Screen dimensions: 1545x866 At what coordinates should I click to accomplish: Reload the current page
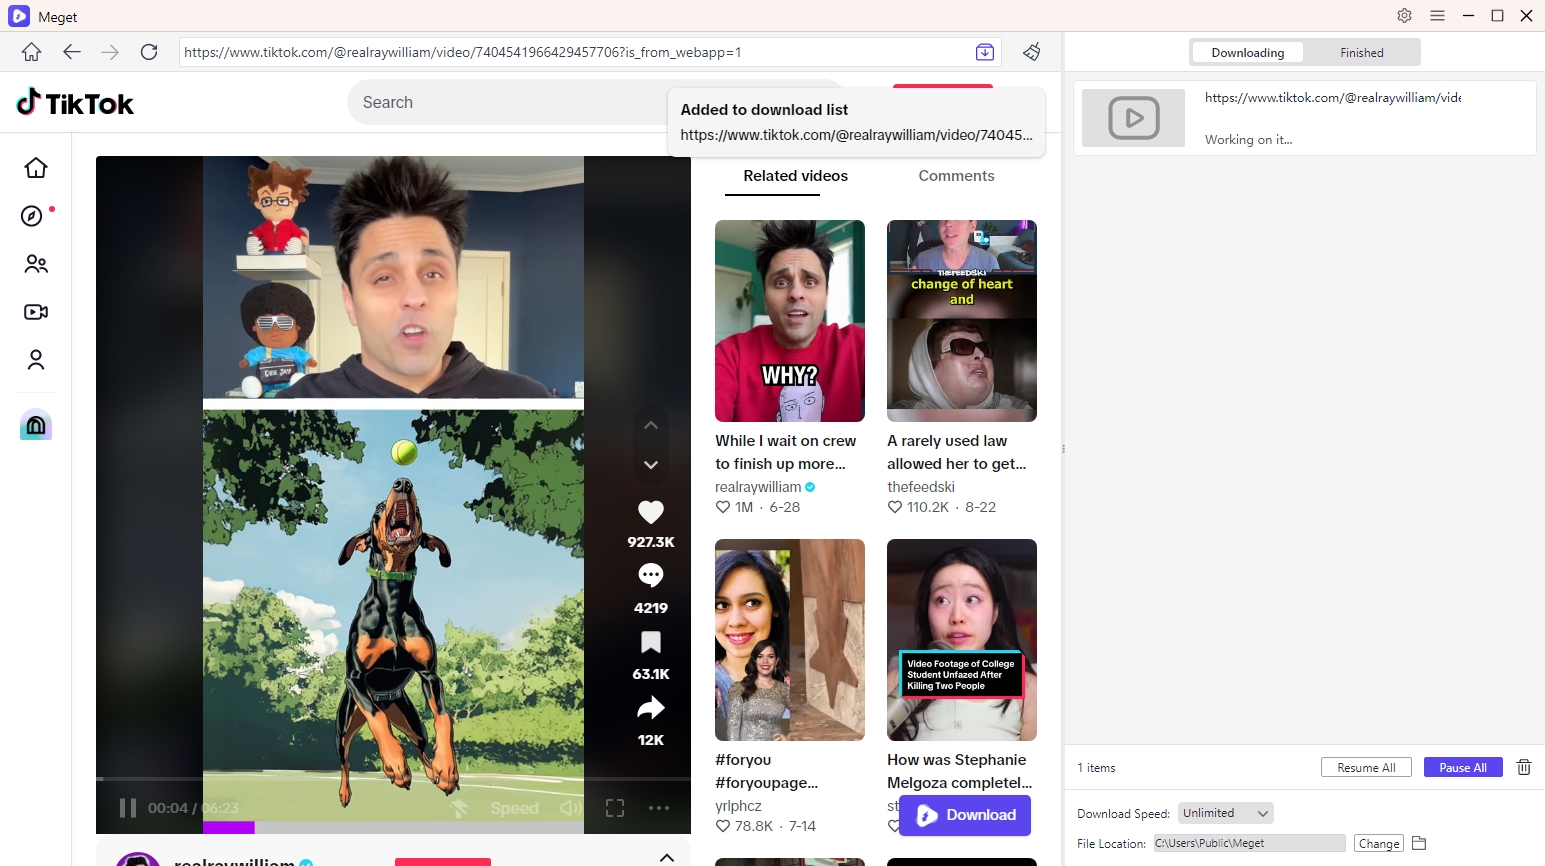149,52
